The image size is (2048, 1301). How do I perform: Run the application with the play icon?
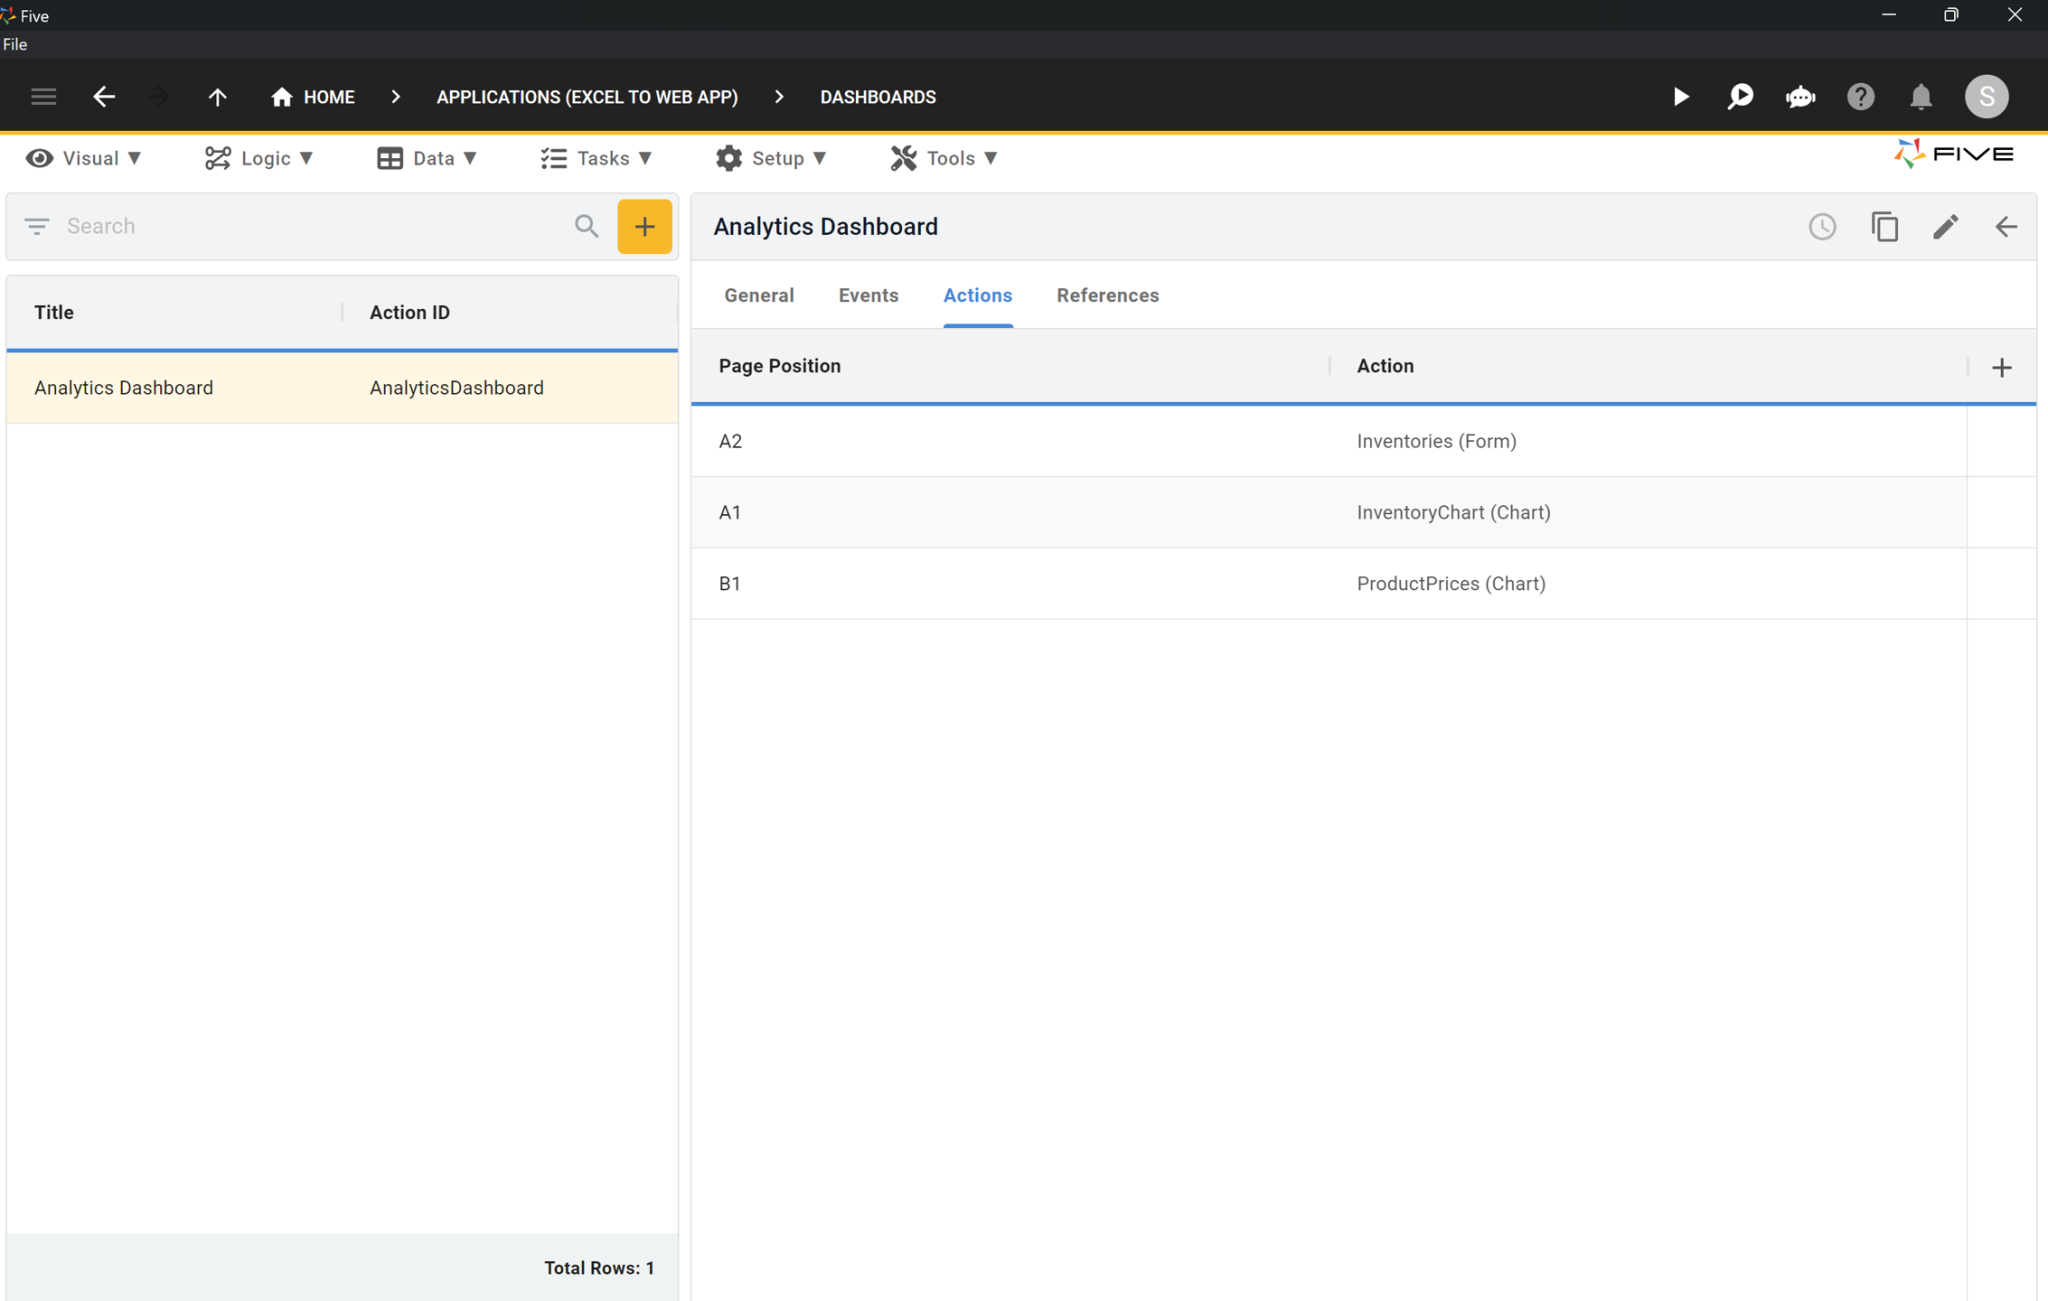(1681, 96)
